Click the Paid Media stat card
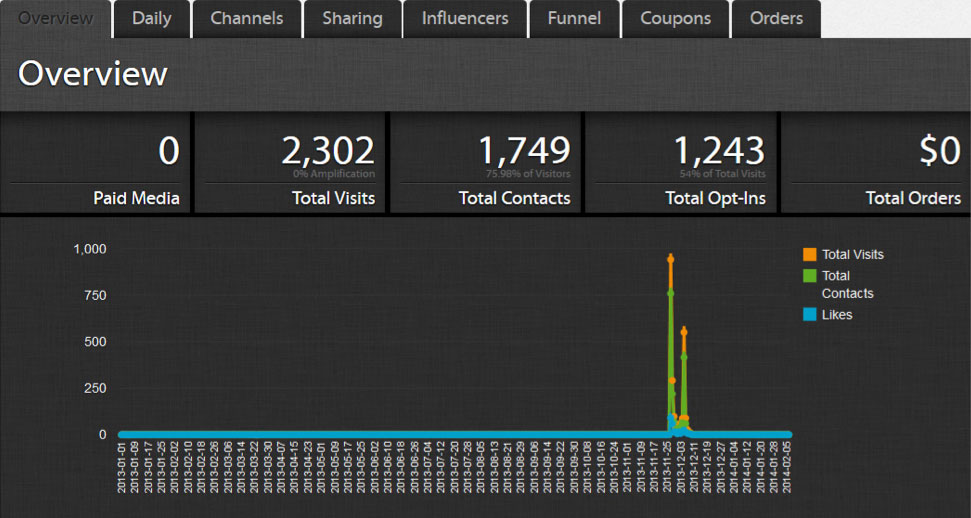Viewport: 971px width, 518px height. click(96, 162)
